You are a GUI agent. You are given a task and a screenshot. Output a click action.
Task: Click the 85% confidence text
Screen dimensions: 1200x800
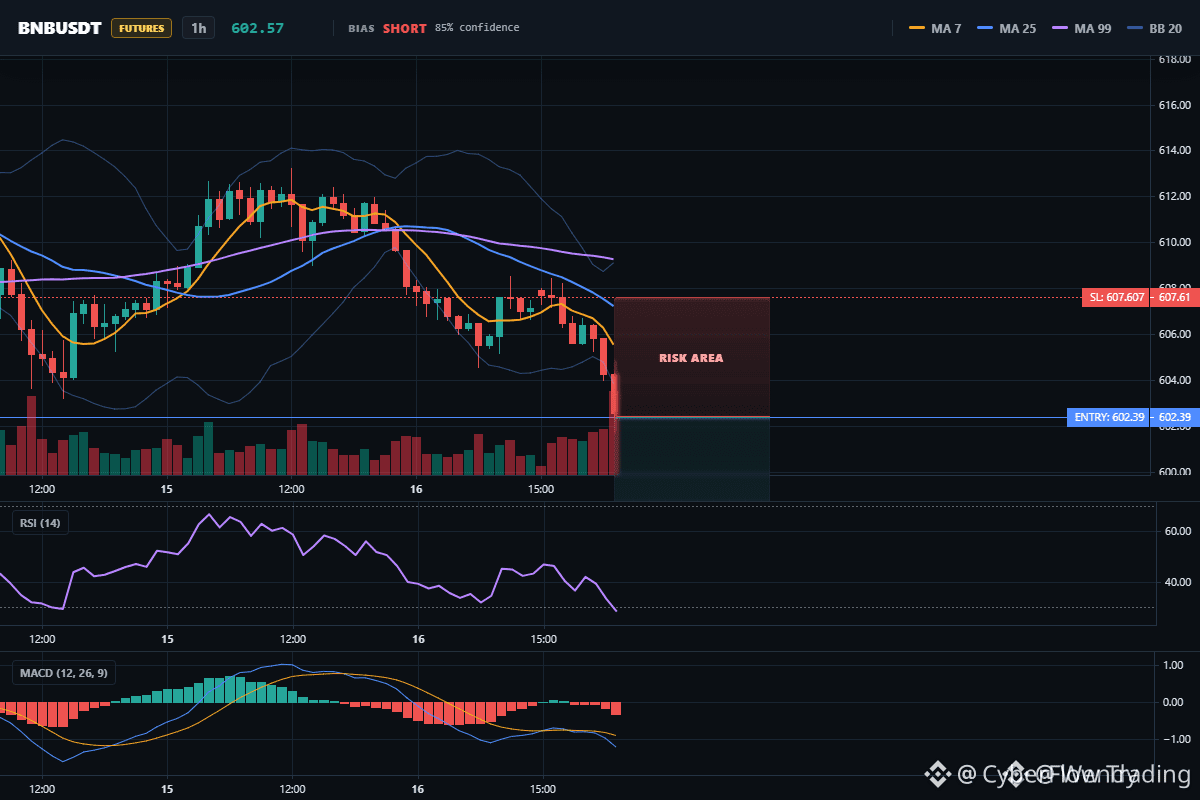point(477,28)
